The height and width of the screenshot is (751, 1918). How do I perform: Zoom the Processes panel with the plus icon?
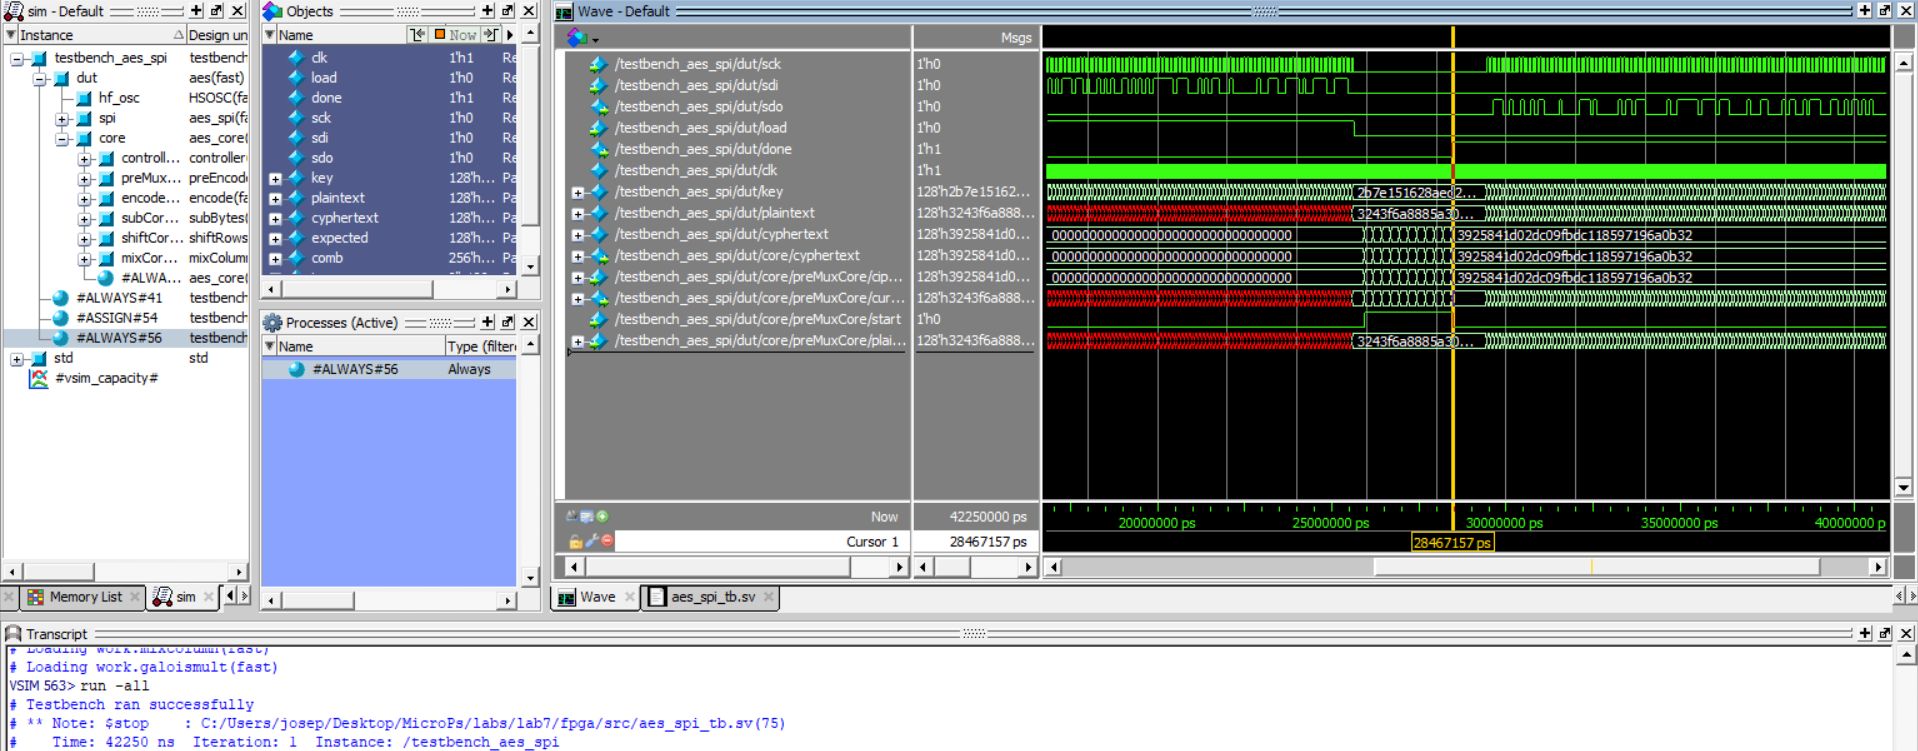tap(488, 322)
